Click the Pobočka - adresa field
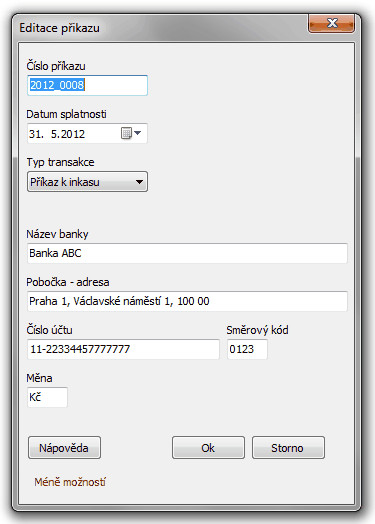The height and width of the screenshot is (524, 375). click(x=187, y=301)
